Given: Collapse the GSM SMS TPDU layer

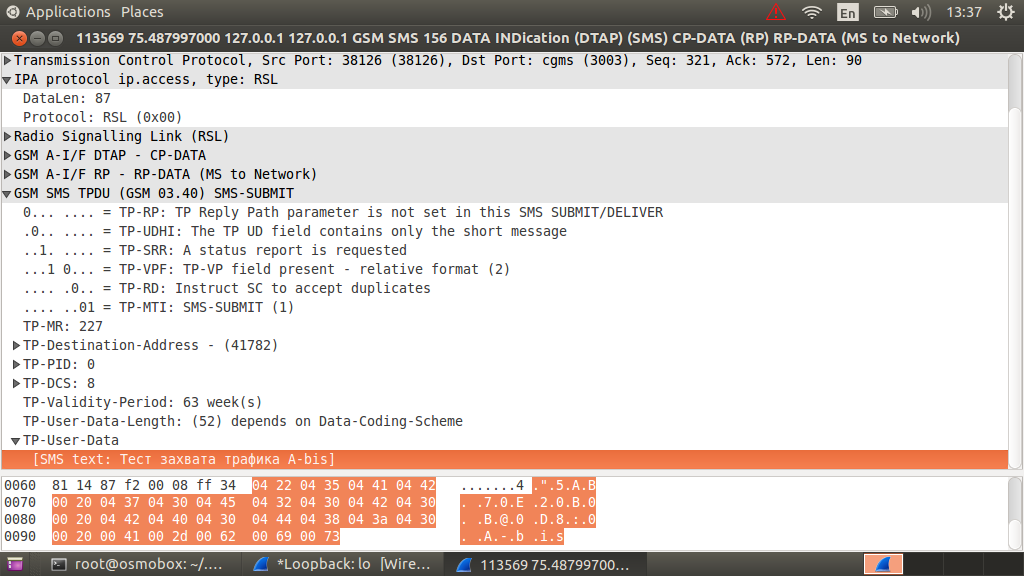Looking at the screenshot, I should [x=7, y=193].
